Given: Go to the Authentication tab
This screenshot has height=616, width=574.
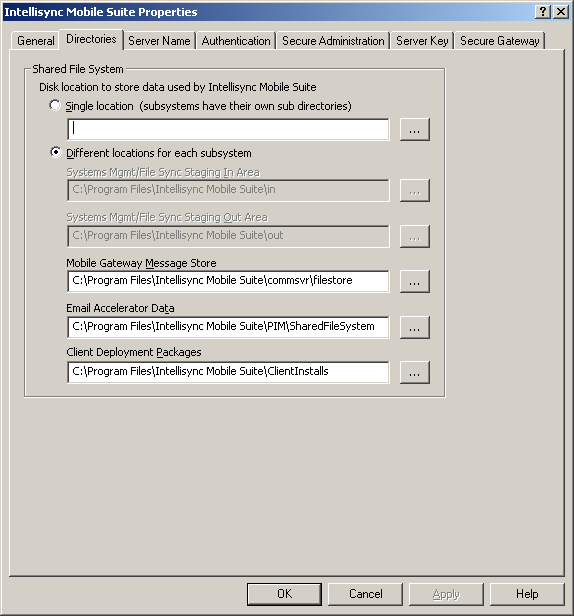Looking at the screenshot, I should coord(236,41).
